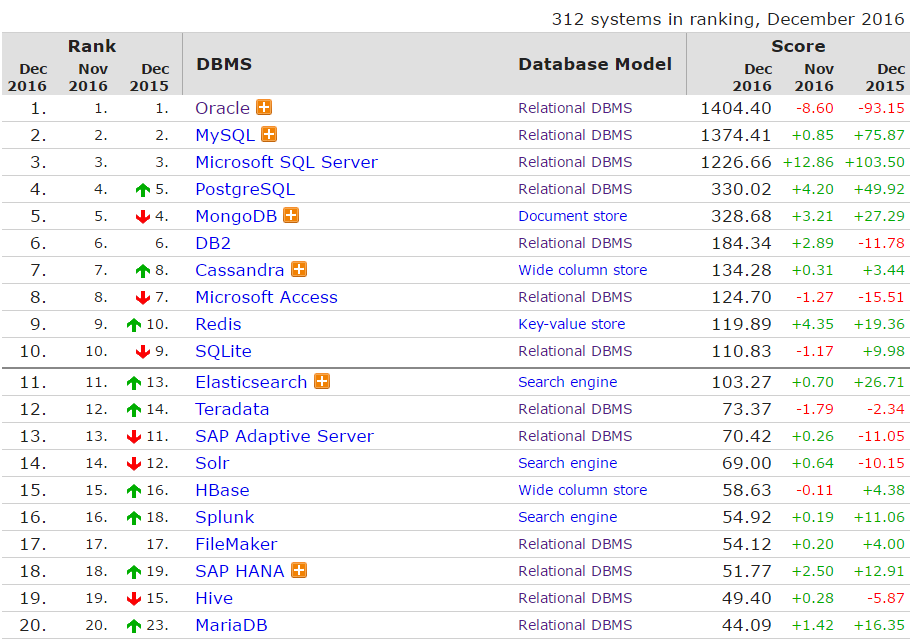Click the score change -93.15

pos(881,108)
